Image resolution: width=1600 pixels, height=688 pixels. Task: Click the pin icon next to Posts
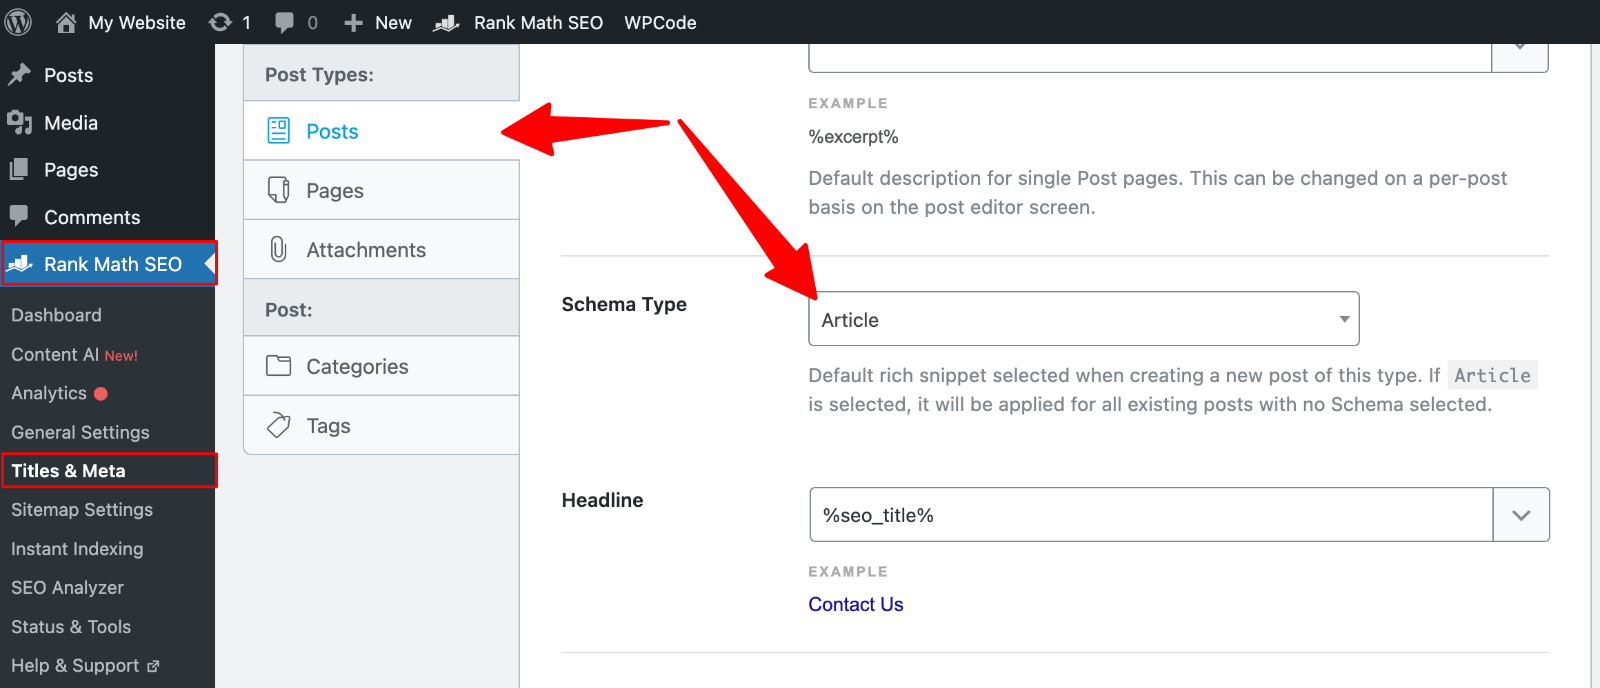click(19, 75)
